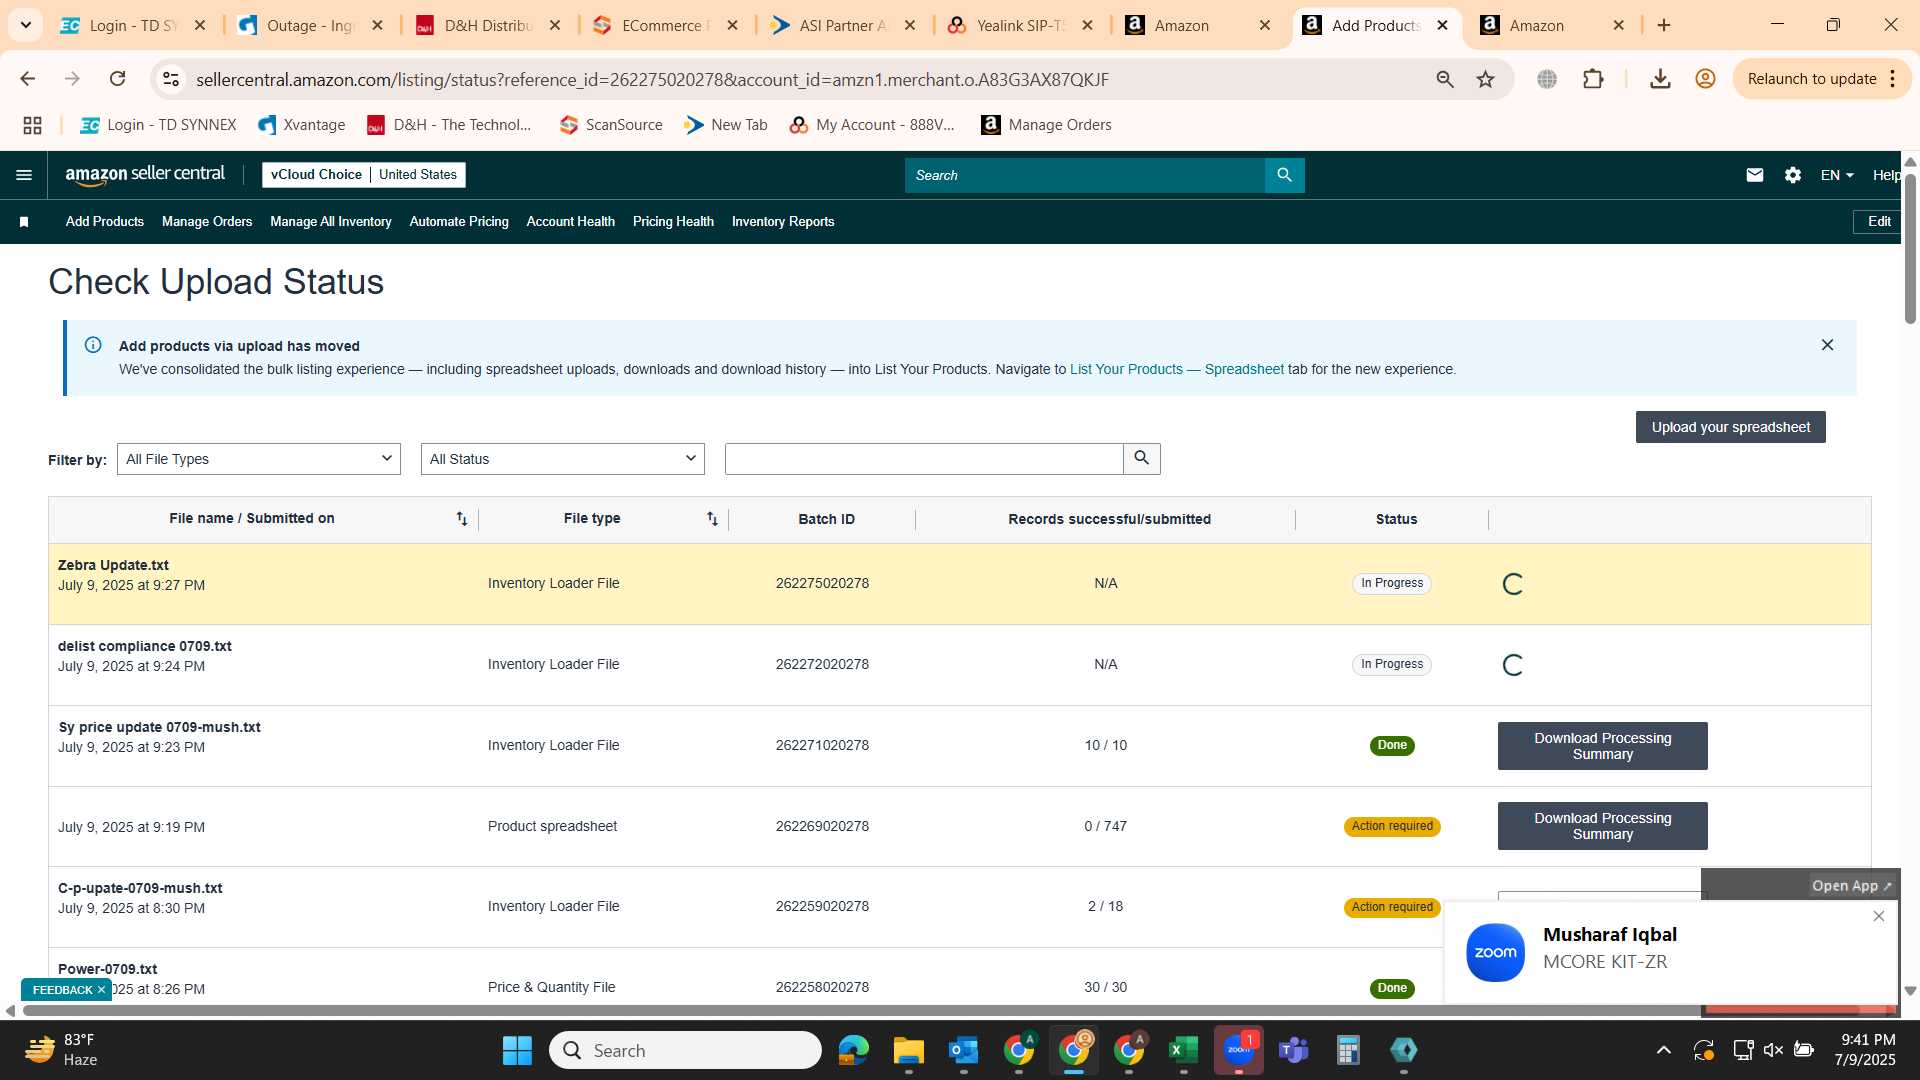This screenshot has width=1920, height=1080.
Task: Open the browser downloads icon
Action: pyautogui.click(x=1660, y=79)
